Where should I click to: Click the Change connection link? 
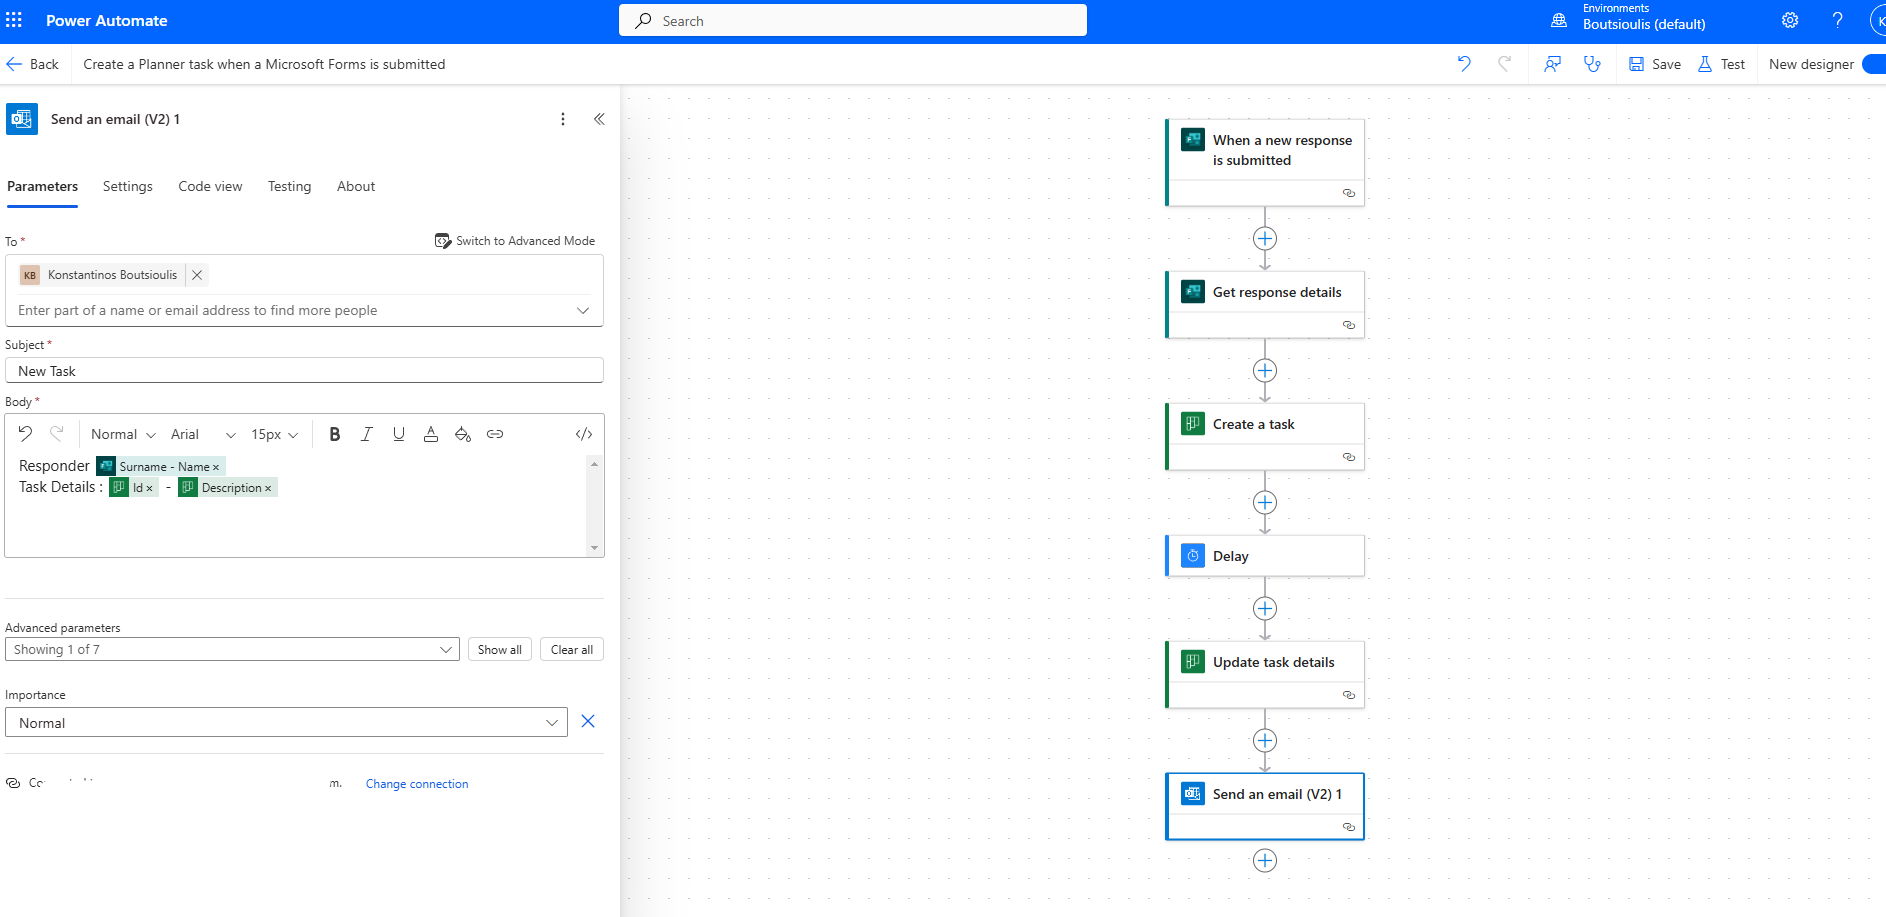tap(417, 784)
